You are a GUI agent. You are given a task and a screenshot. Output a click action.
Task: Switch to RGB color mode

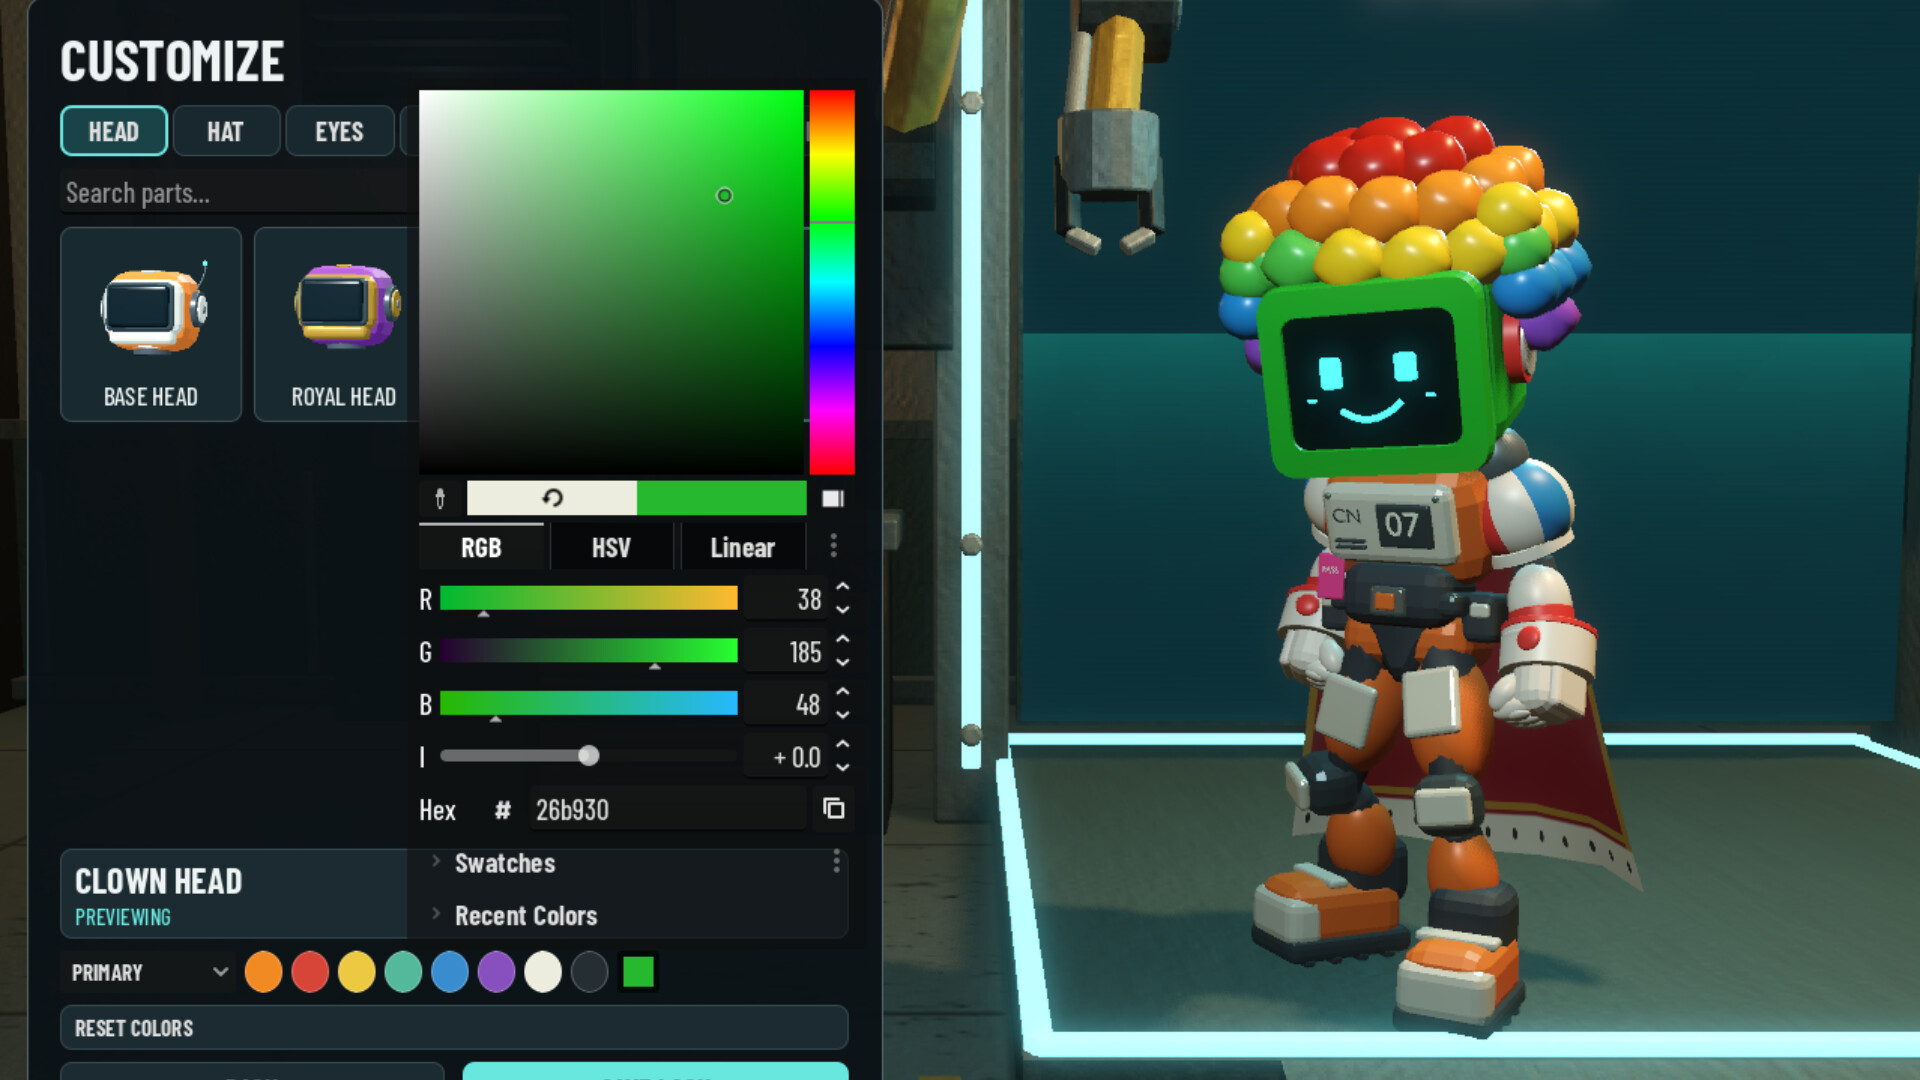(x=481, y=547)
